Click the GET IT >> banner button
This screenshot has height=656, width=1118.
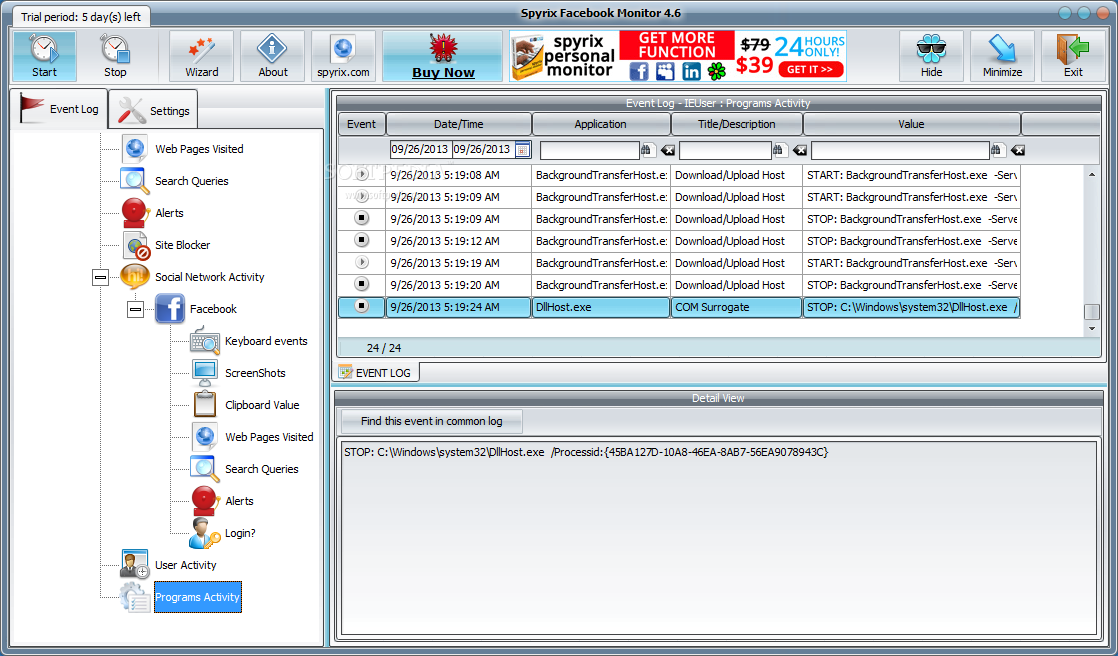point(811,69)
